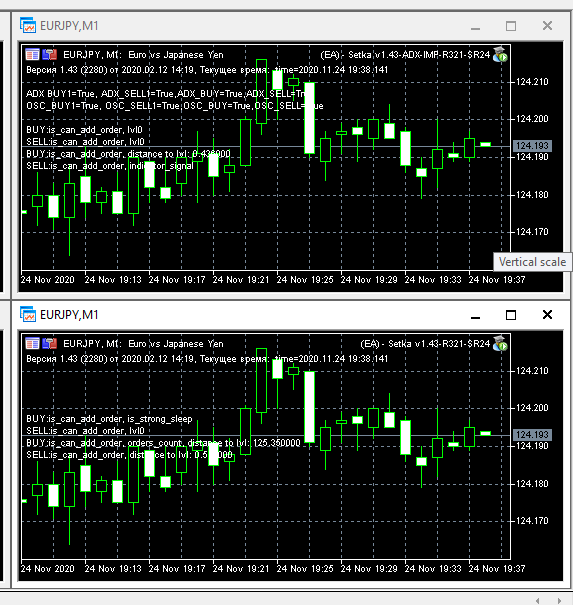573x605 pixels.
Task: Click the table icon in the bottom chart header
Action: click(x=32, y=343)
